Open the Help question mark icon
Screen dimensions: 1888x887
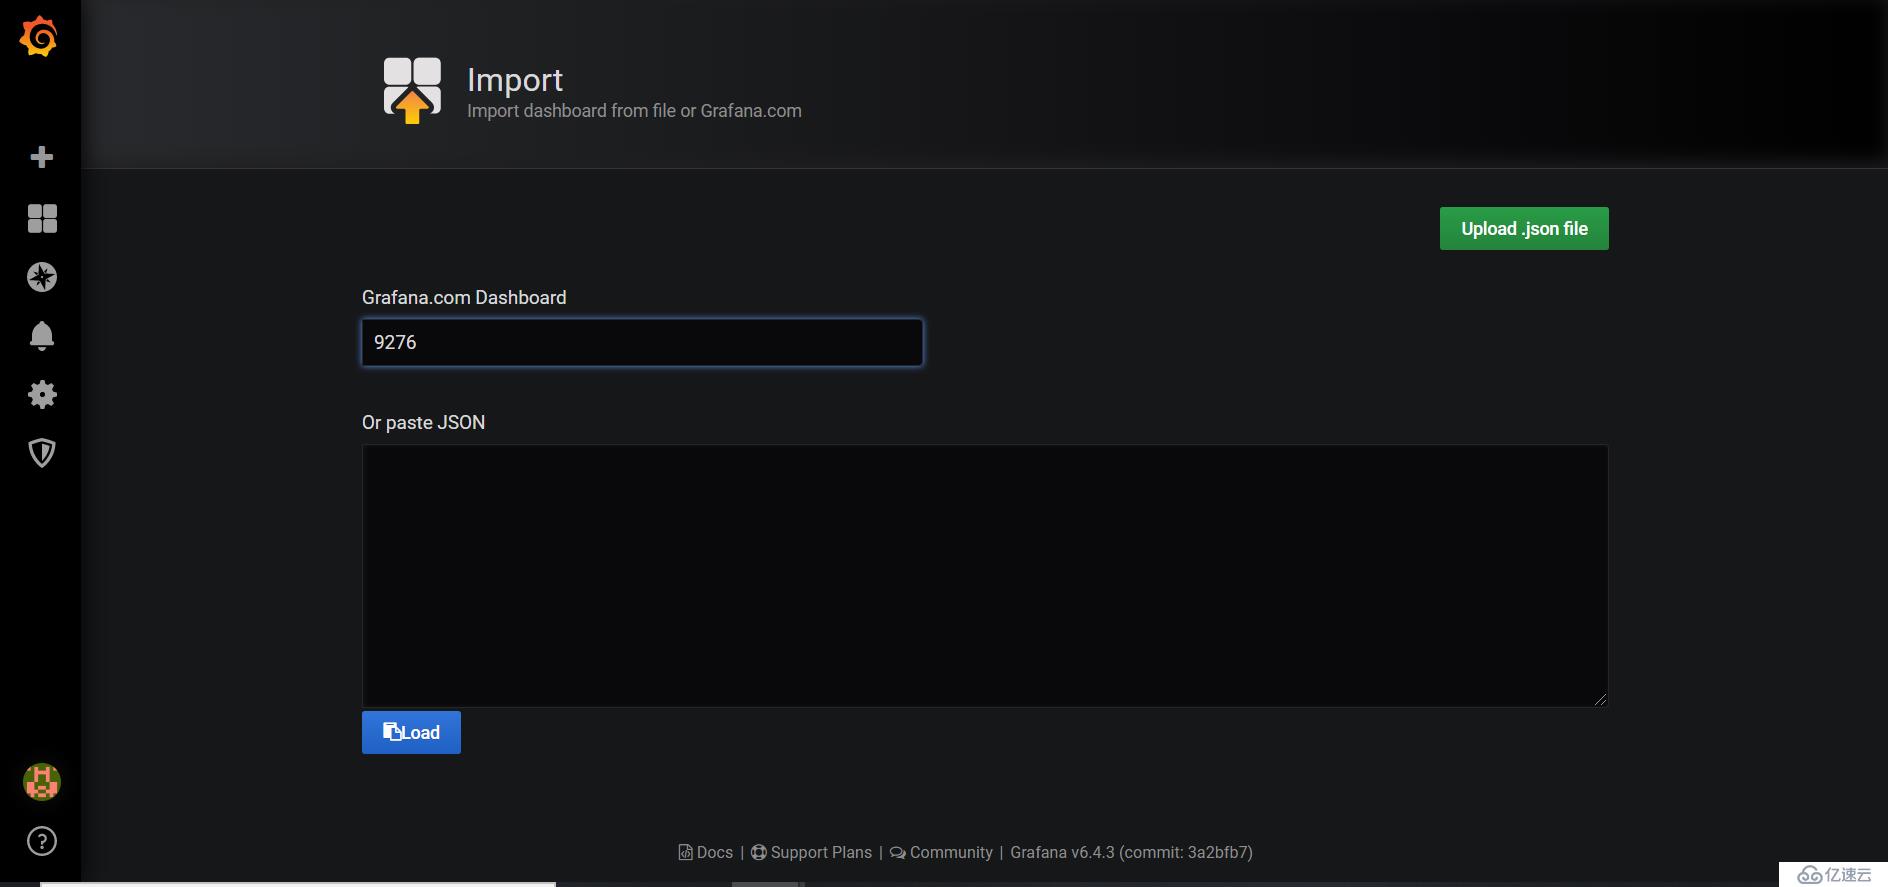pos(42,841)
